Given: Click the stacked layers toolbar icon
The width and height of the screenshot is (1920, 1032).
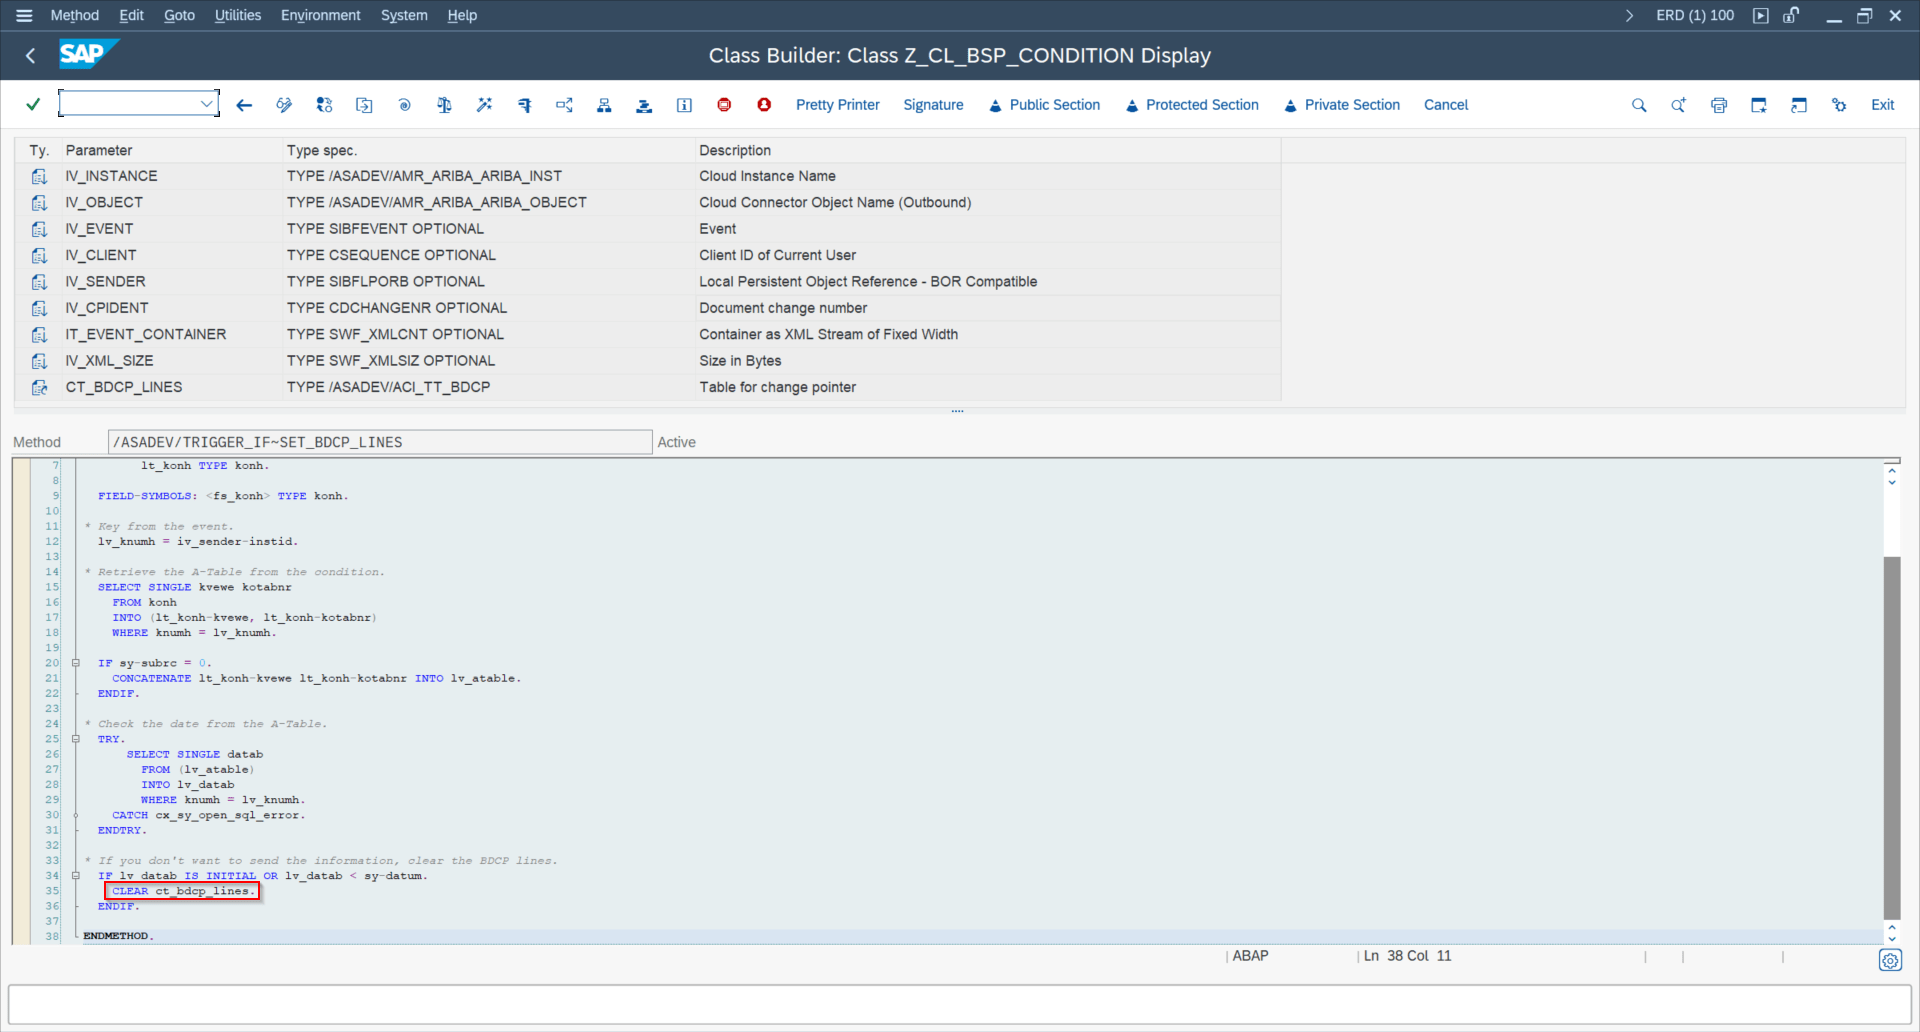Looking at the screenshot, I should (x=644, y=105).
